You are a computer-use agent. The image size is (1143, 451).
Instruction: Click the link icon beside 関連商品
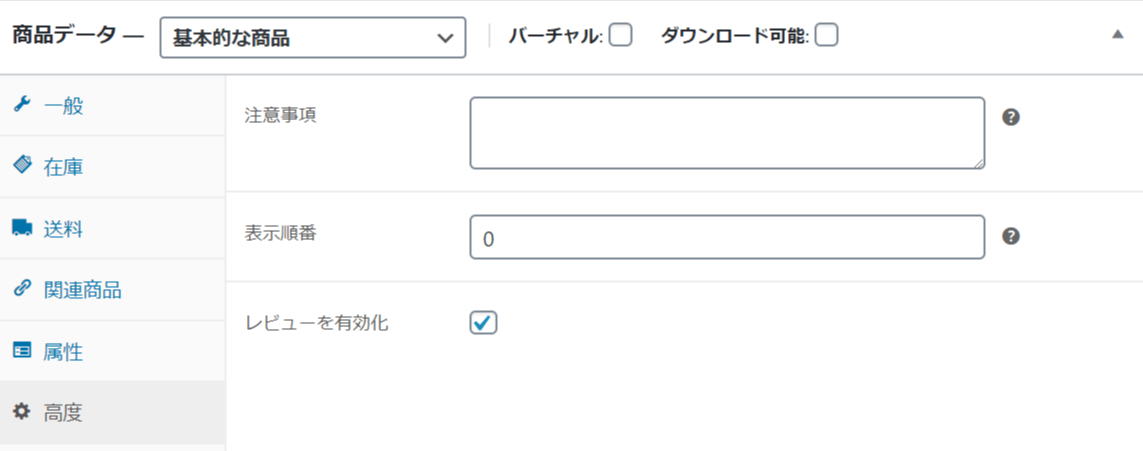(x=22, y=289)
